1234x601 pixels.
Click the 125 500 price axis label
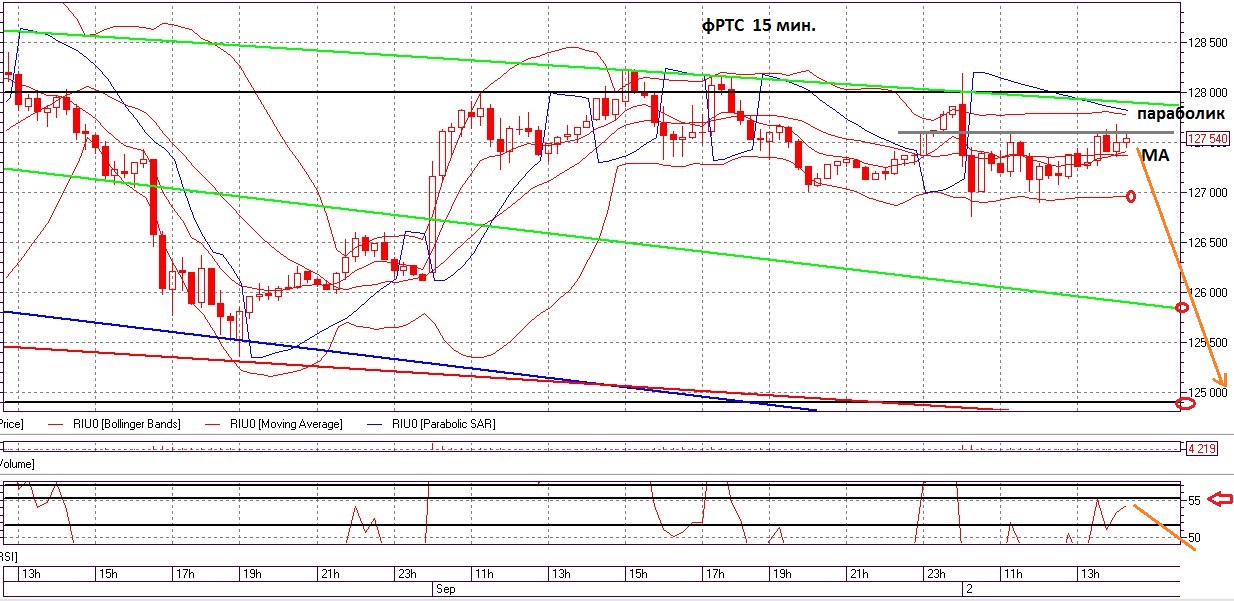coord(1209,342)
